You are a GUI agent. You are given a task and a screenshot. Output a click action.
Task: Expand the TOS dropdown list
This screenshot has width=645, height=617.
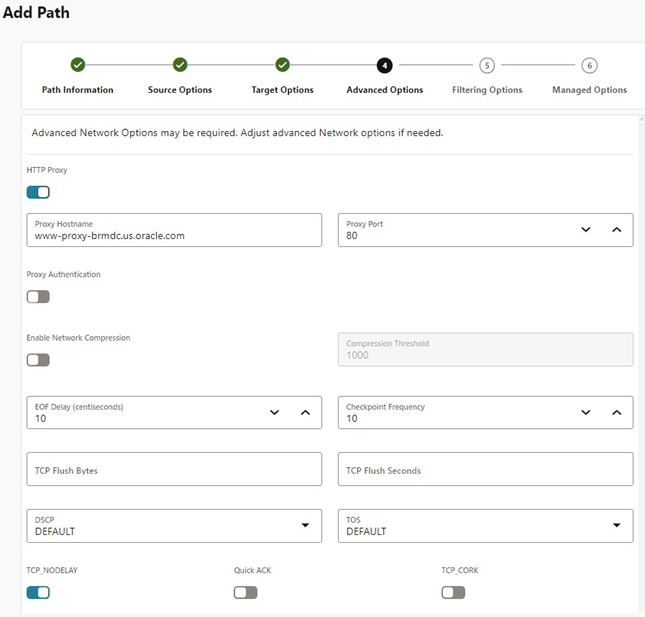click(x=485, y=526)
